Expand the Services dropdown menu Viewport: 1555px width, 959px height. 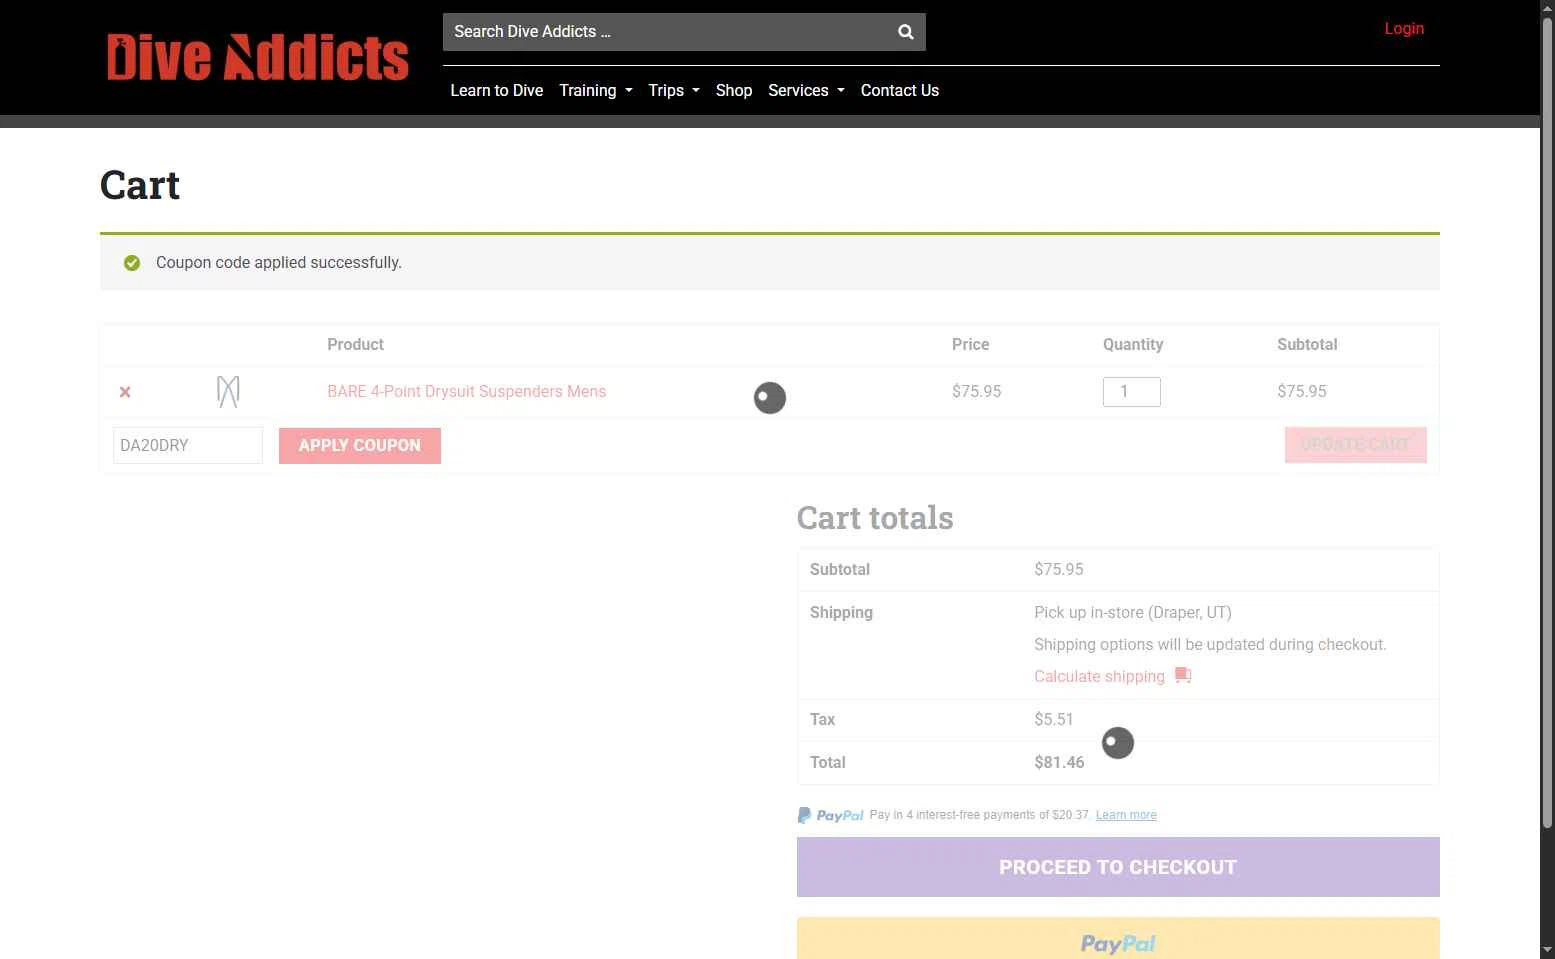pyautogui.click(x=806, y=90)
